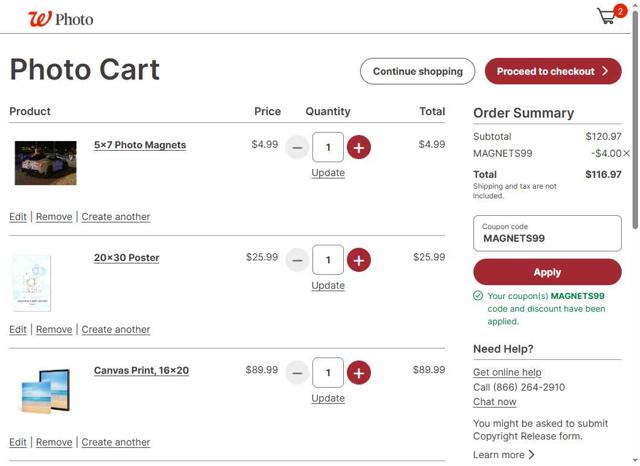Open the Chat now help link
640x466 pixels.
click(494, 402)
